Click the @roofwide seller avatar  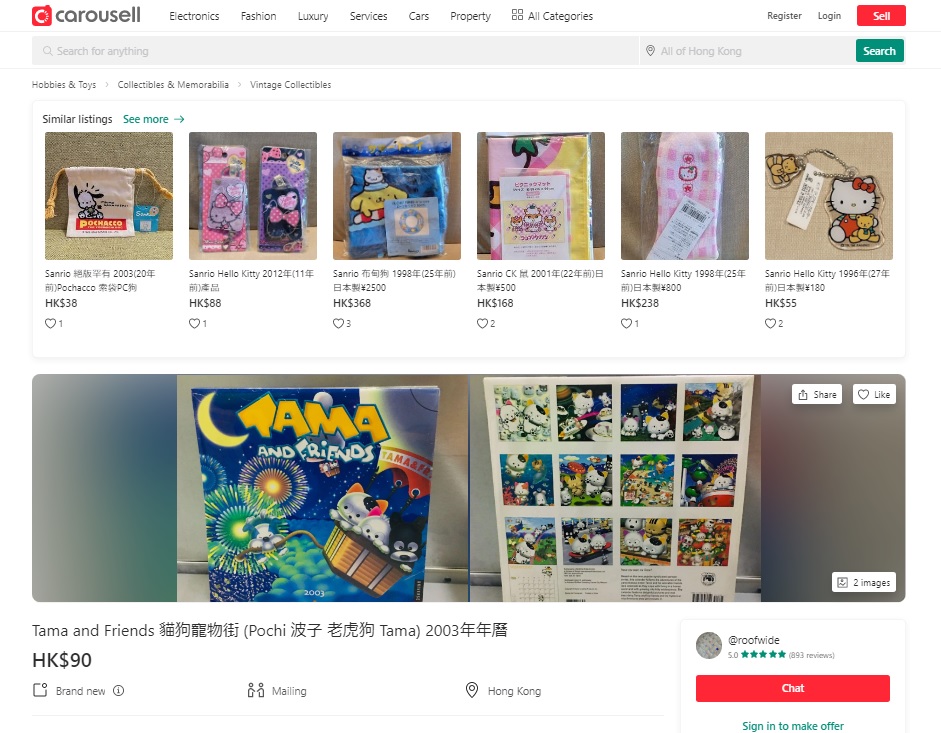coord(709,645)
